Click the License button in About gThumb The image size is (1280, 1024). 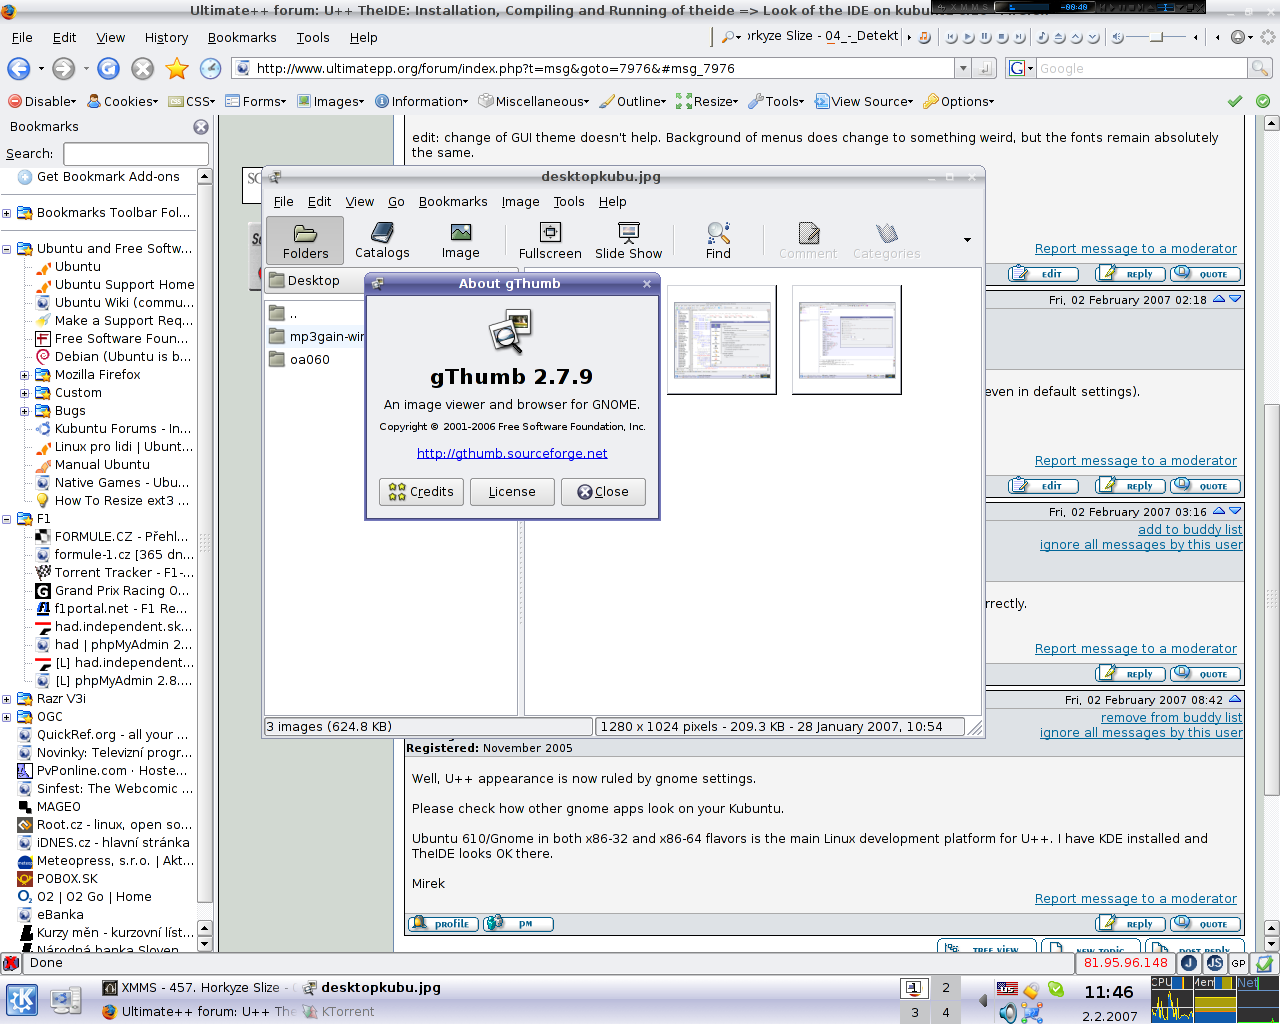point(512,492)
